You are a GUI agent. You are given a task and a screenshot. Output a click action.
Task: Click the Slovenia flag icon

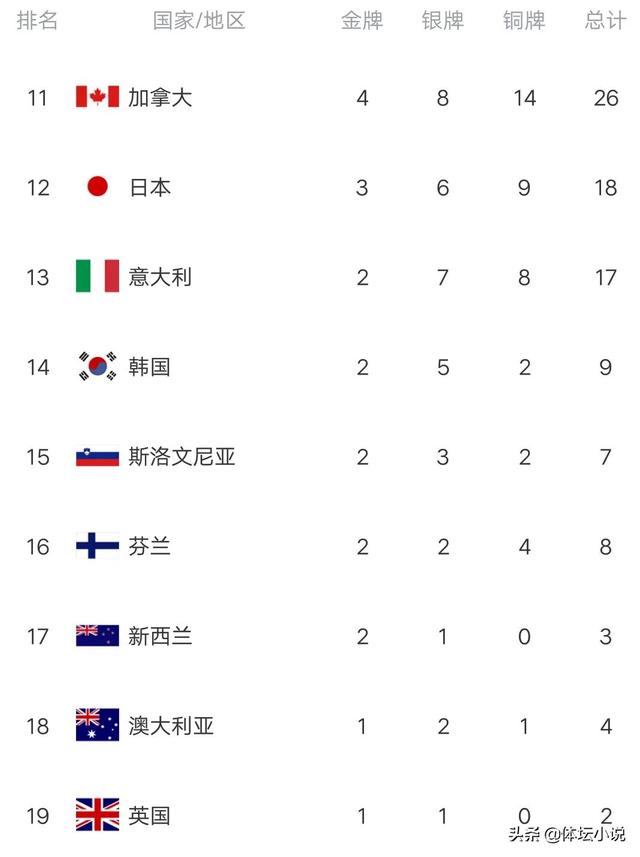point(97,457)
